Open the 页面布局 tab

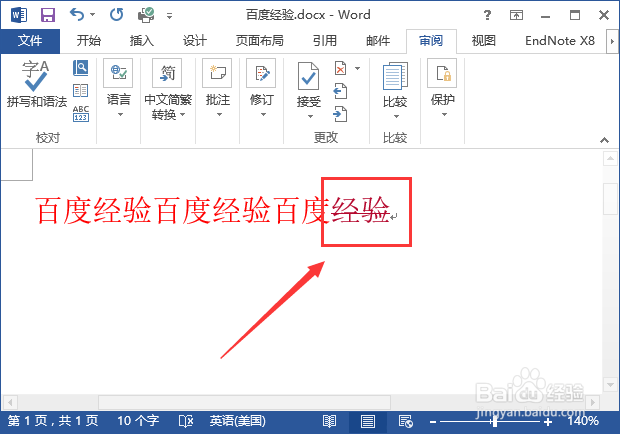[x=259, y=41]
